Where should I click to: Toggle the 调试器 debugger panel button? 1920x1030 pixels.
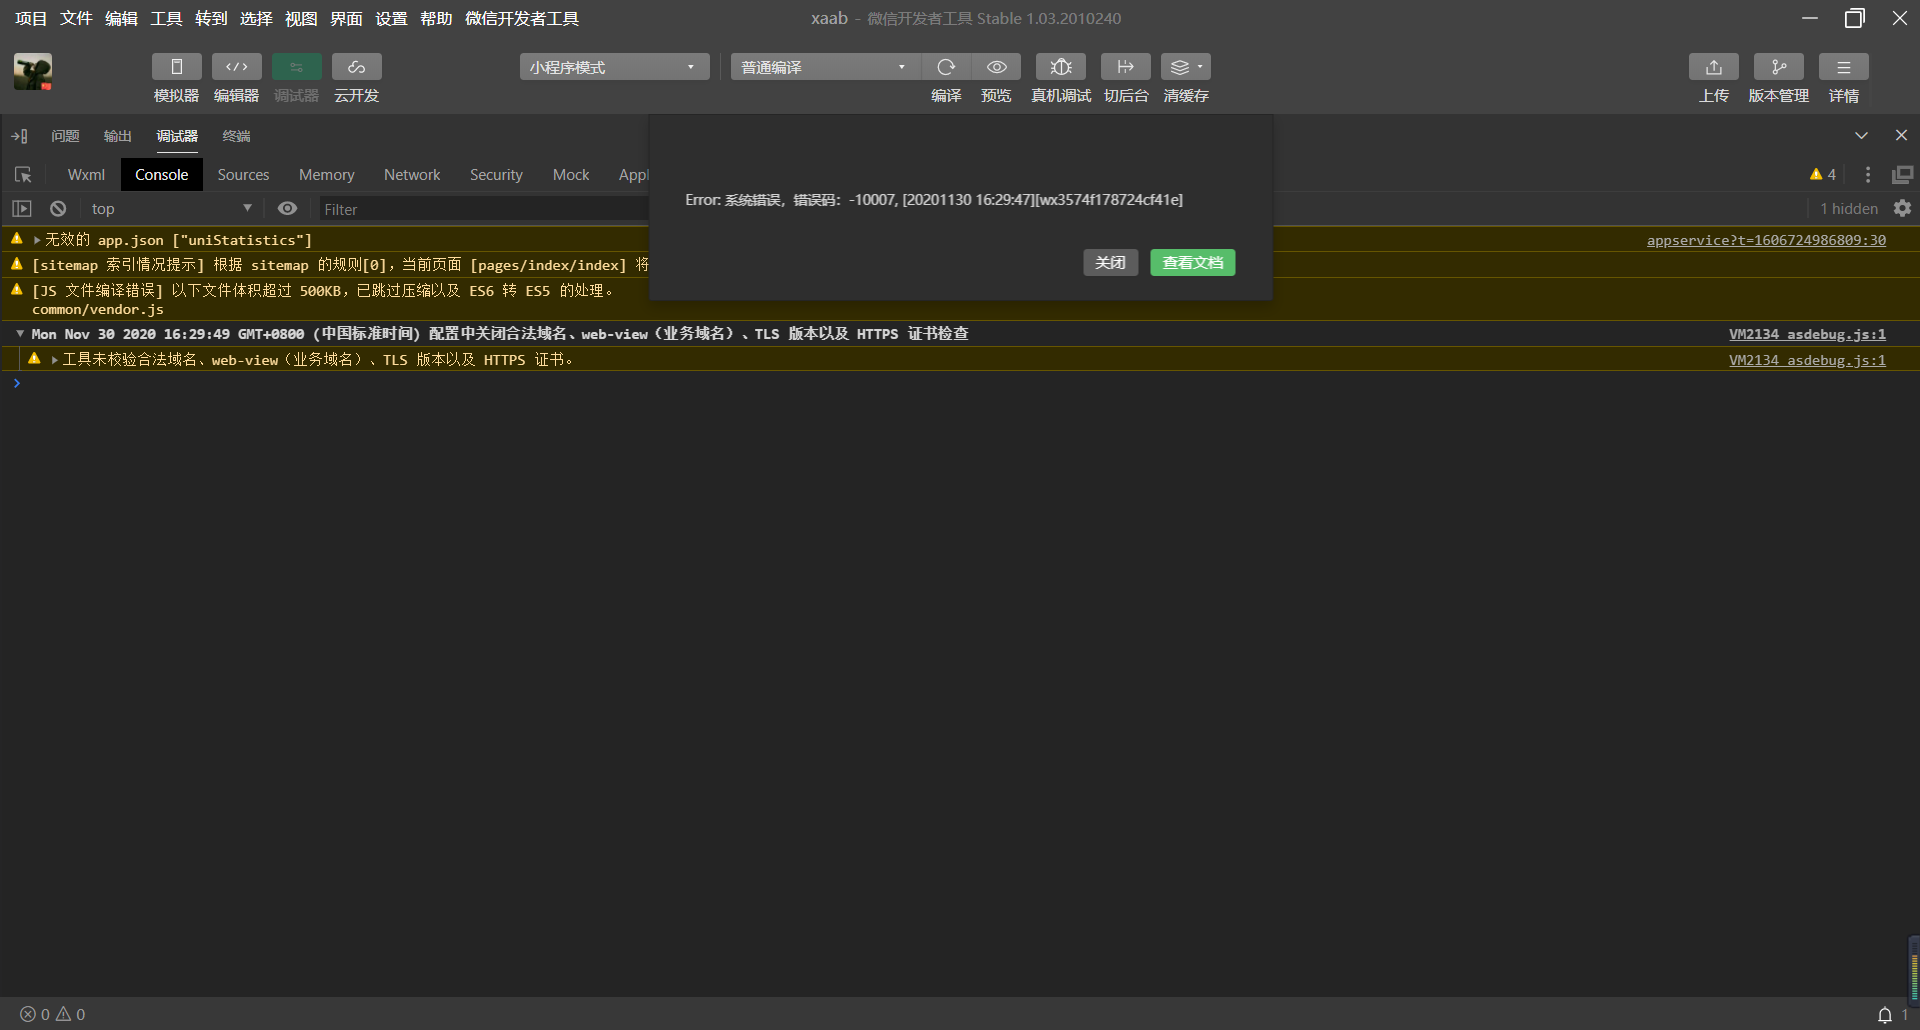click(x=296, y=67)
